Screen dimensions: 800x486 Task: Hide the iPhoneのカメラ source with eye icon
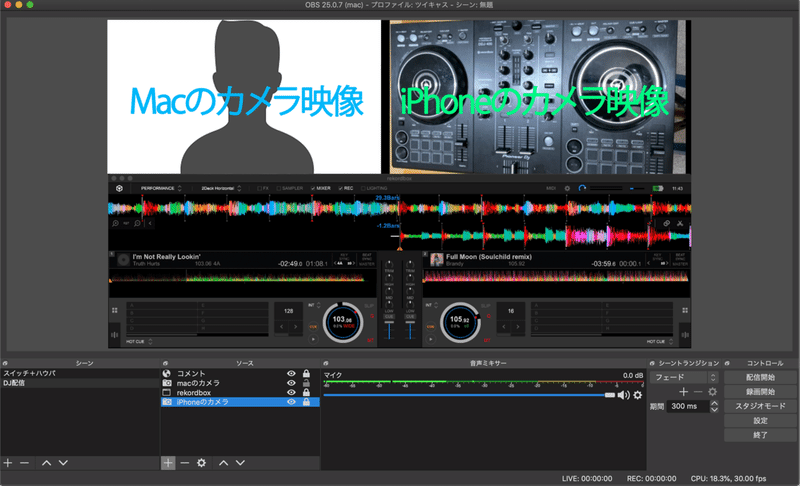pyautogui.click(x=291, y=402)
